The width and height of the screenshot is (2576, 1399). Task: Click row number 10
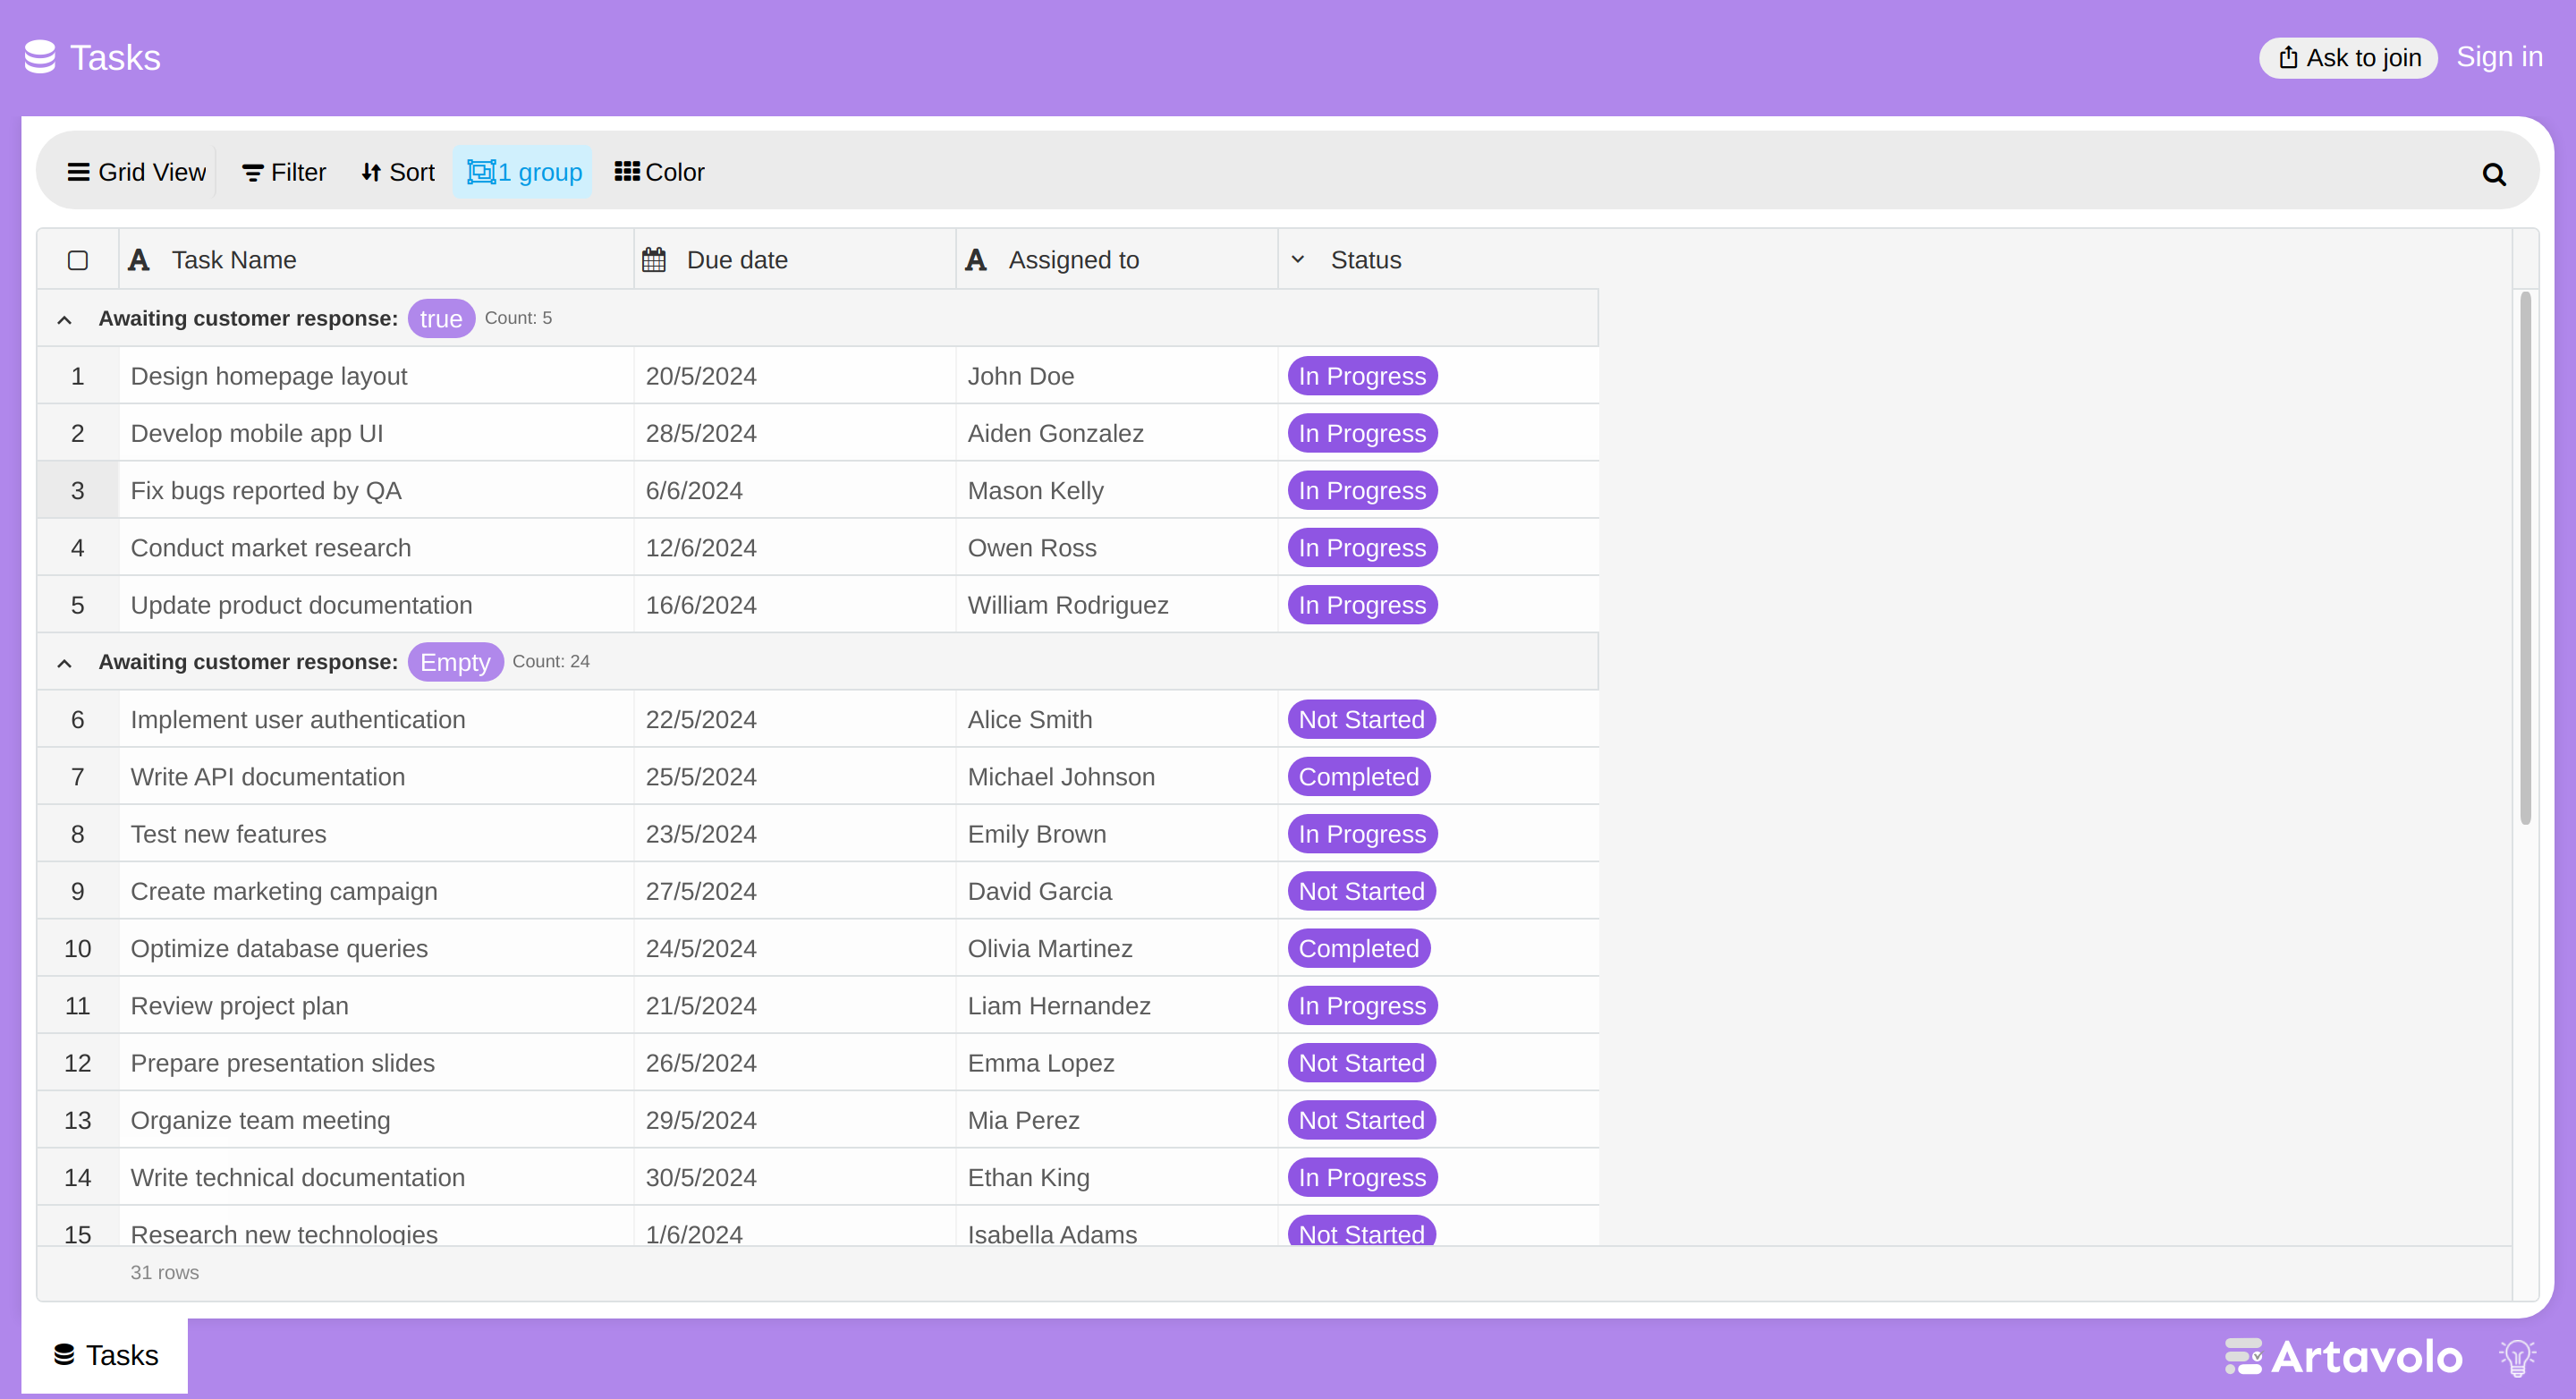[x=78, y=949]
